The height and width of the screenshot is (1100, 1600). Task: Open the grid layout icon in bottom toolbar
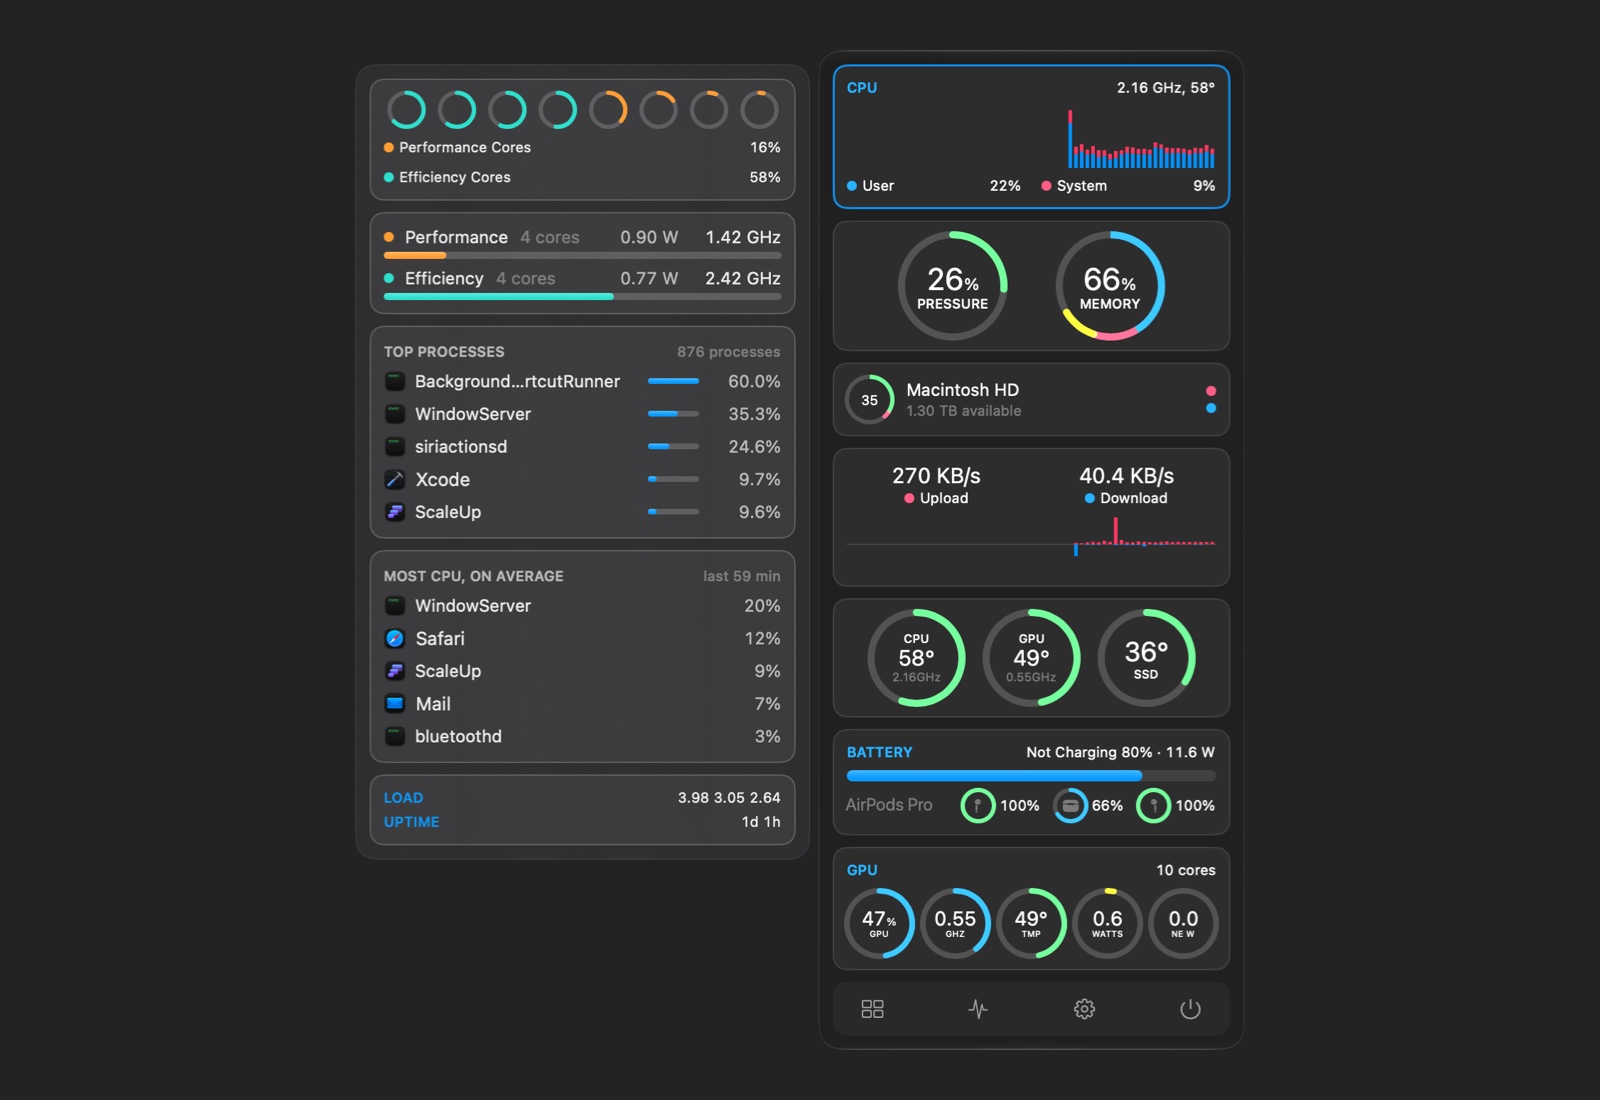pos(872,1009)
